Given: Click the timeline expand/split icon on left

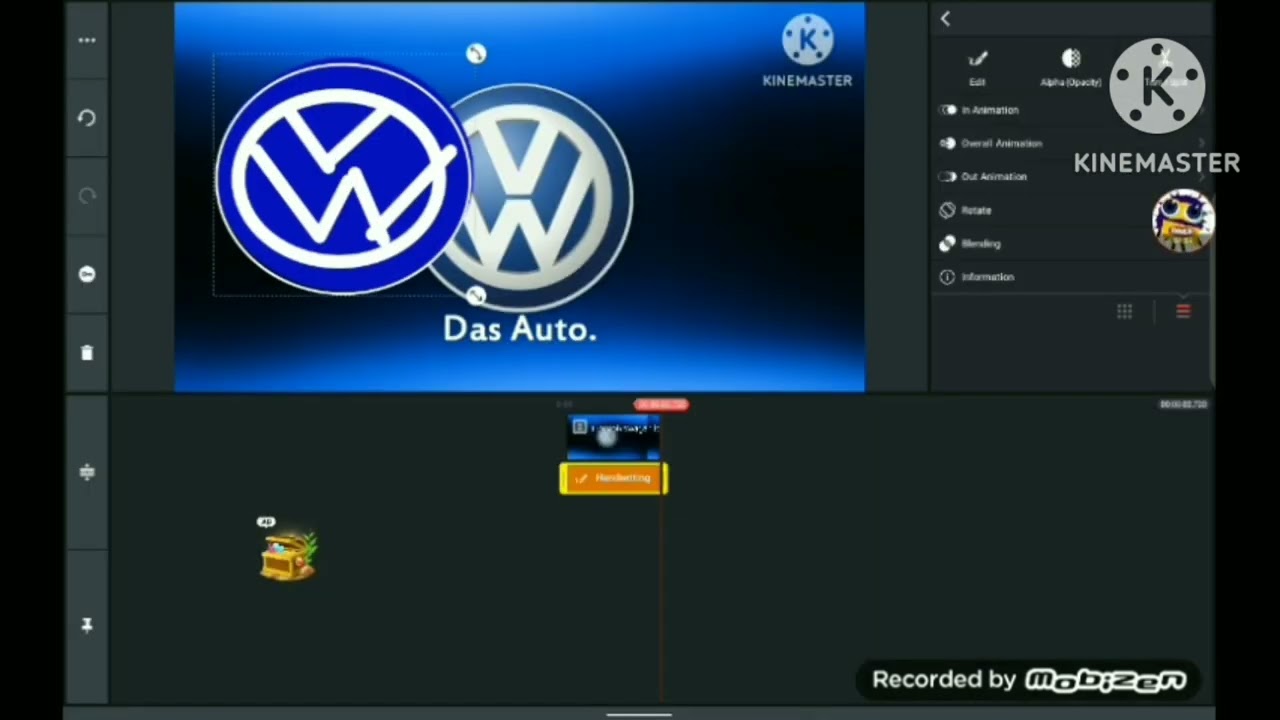Looking at the screenshot, I should coord(87,472).
